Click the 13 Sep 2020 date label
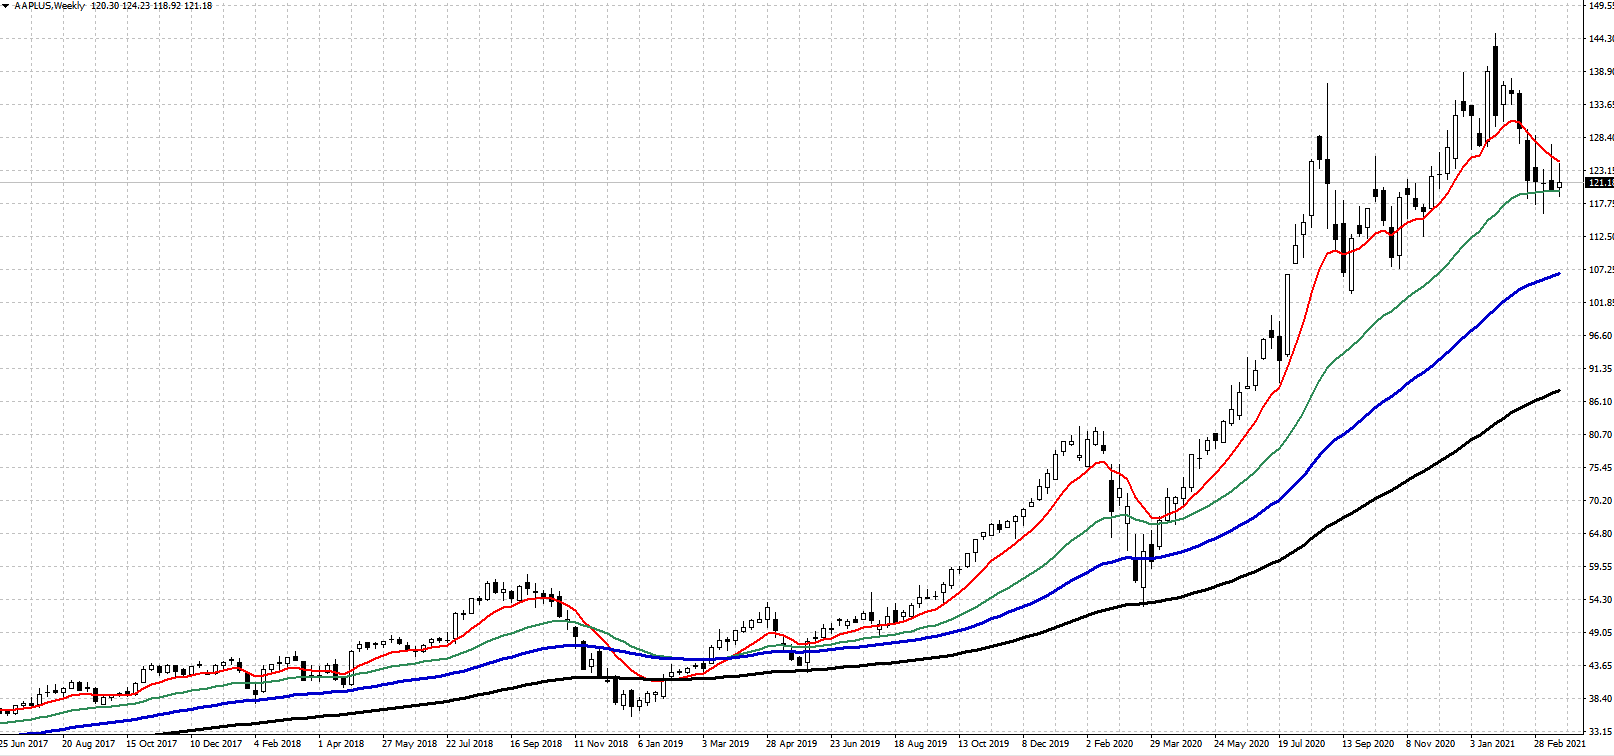Viewport: 1614px width, 756px height. pyautogui.click(x=1367, y=744)
